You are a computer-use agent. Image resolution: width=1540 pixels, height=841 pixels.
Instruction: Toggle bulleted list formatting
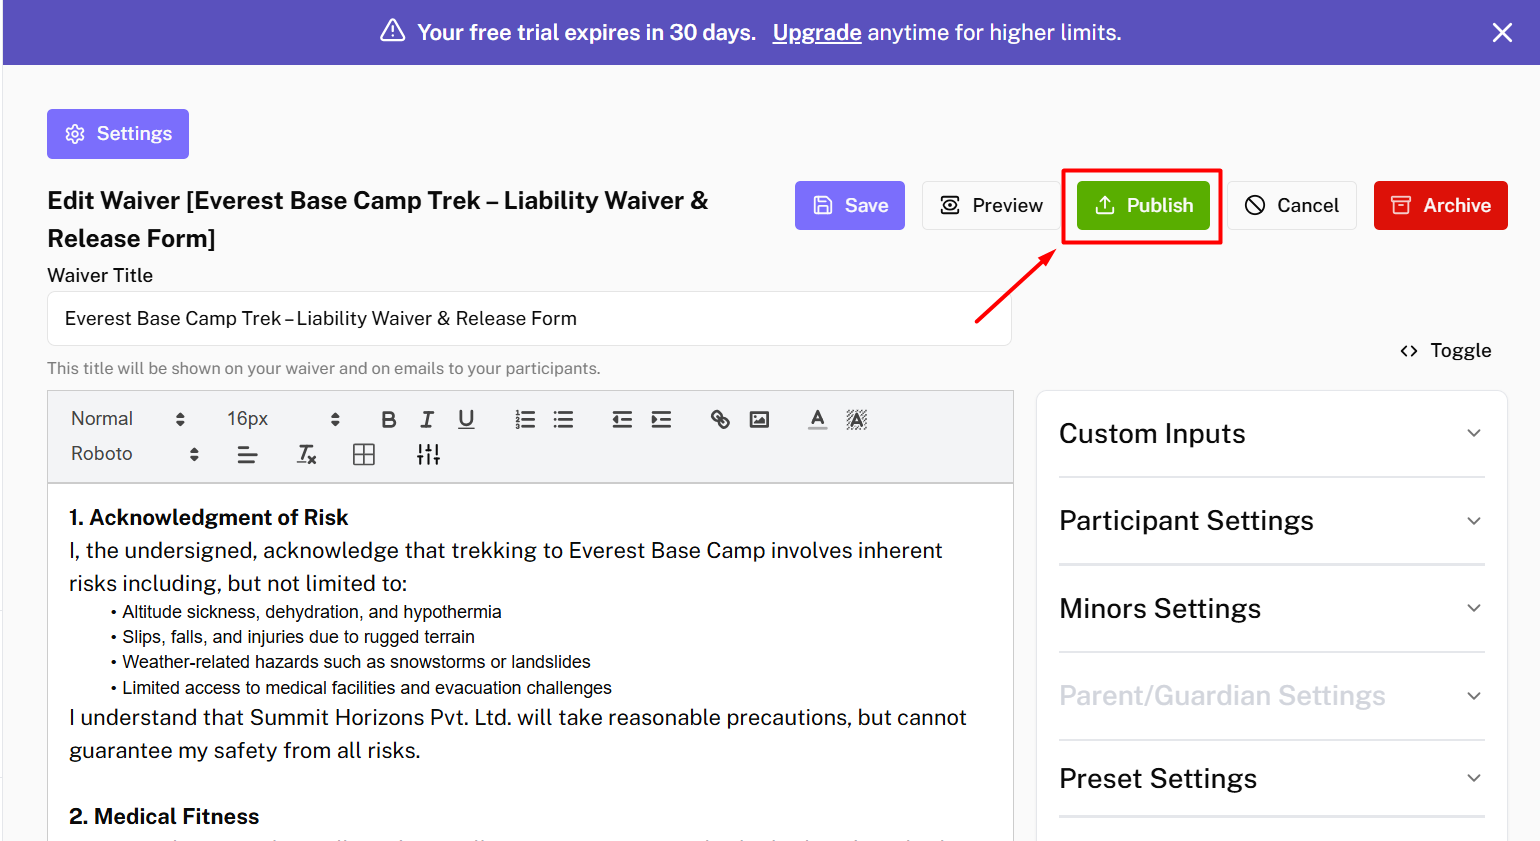click(564, 419)
